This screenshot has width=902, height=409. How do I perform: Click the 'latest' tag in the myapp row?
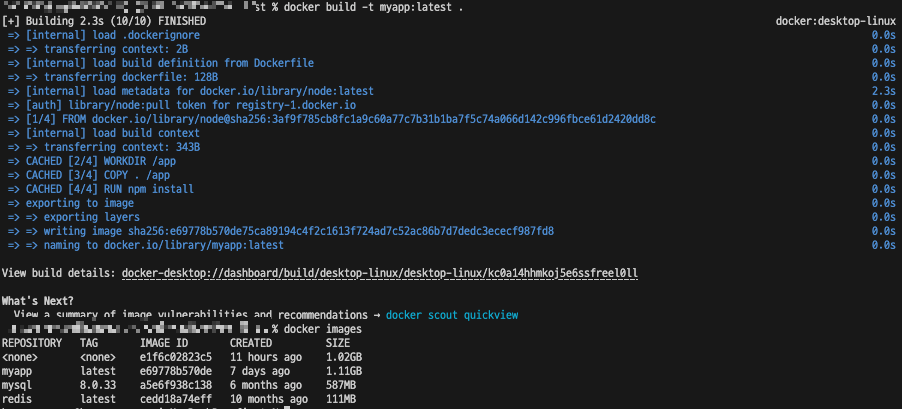coord(98,371)
